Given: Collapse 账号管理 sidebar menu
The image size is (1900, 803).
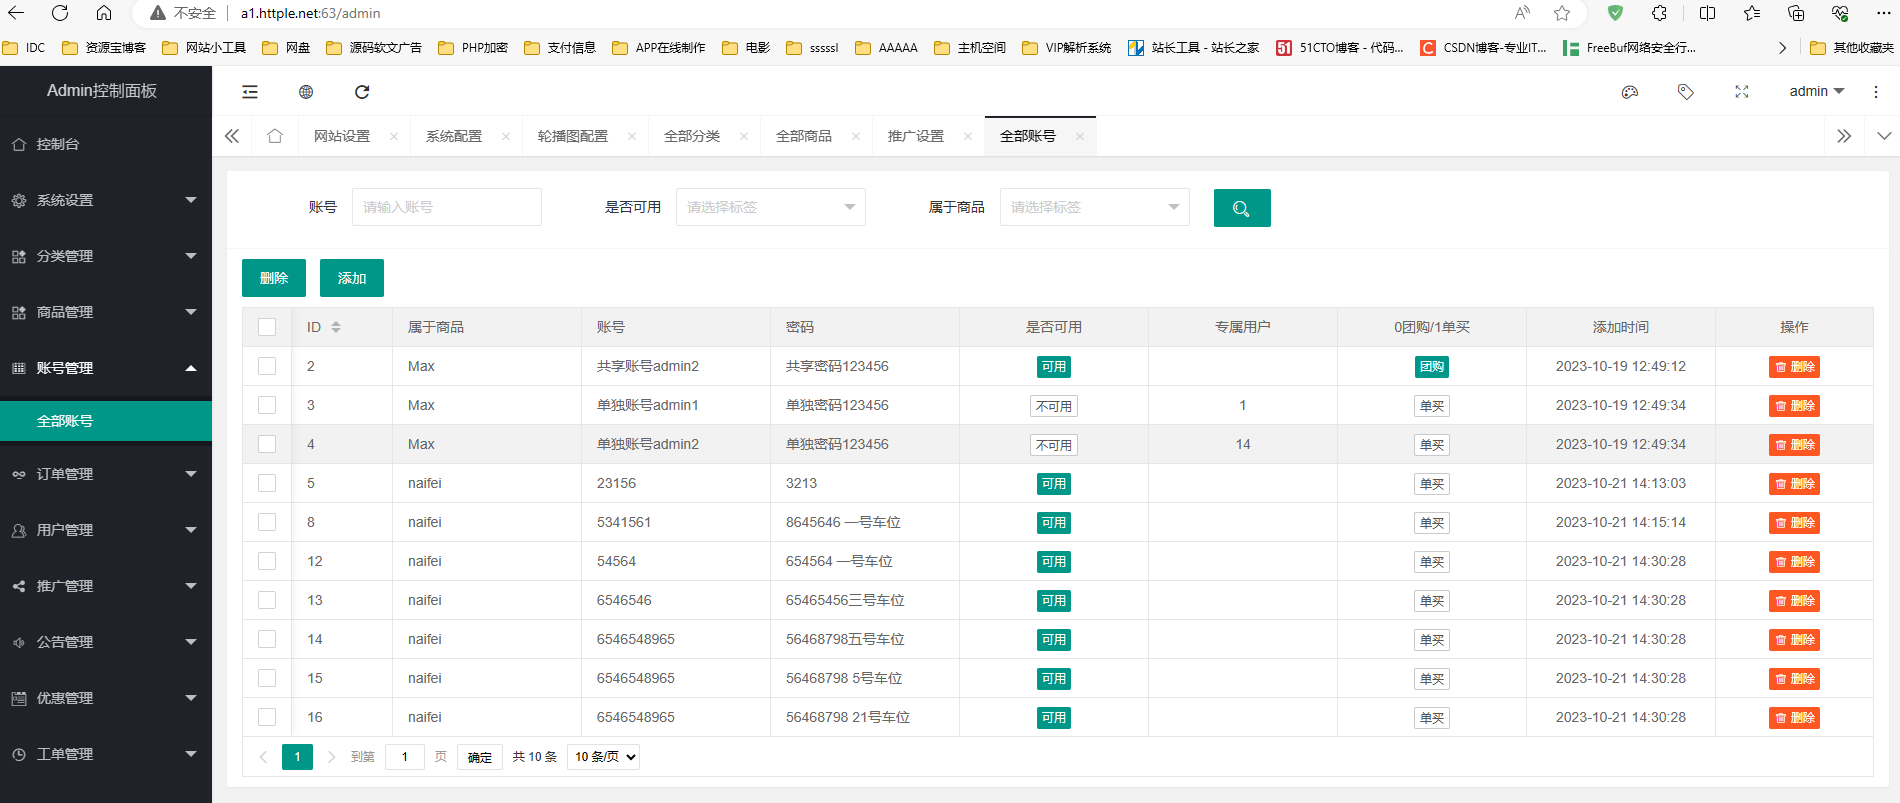Looking at the screenshot, I should (106, 368).
